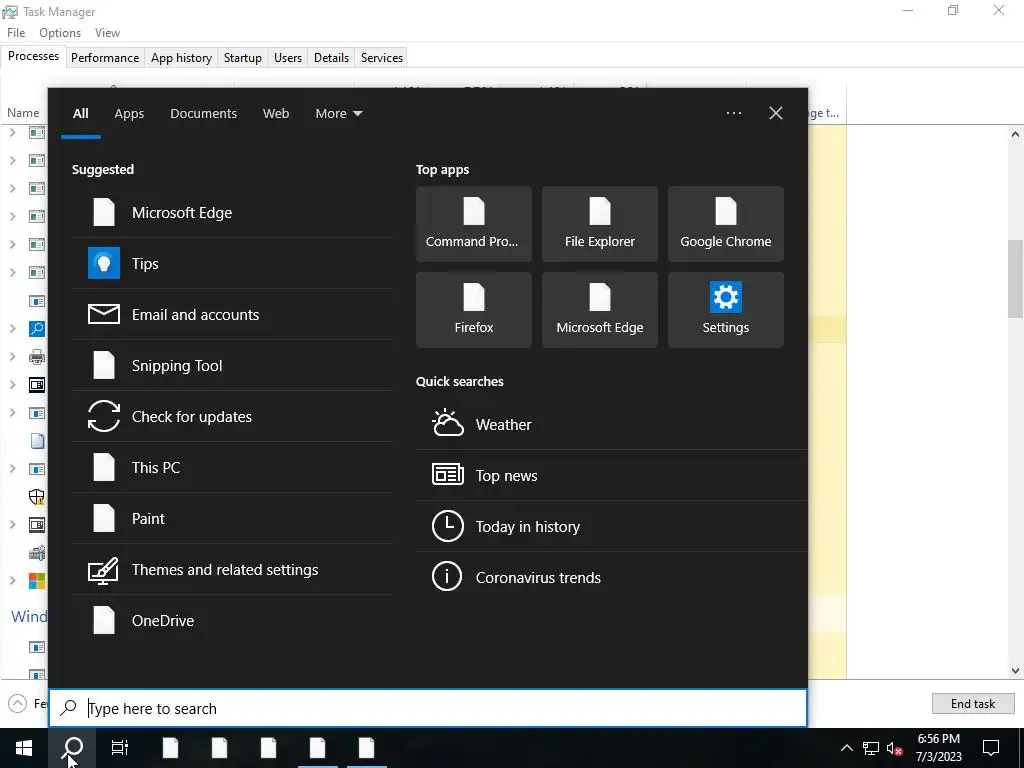Switch to Task Manager Services tab
The image size is (1024, 768).
point(382,57)
